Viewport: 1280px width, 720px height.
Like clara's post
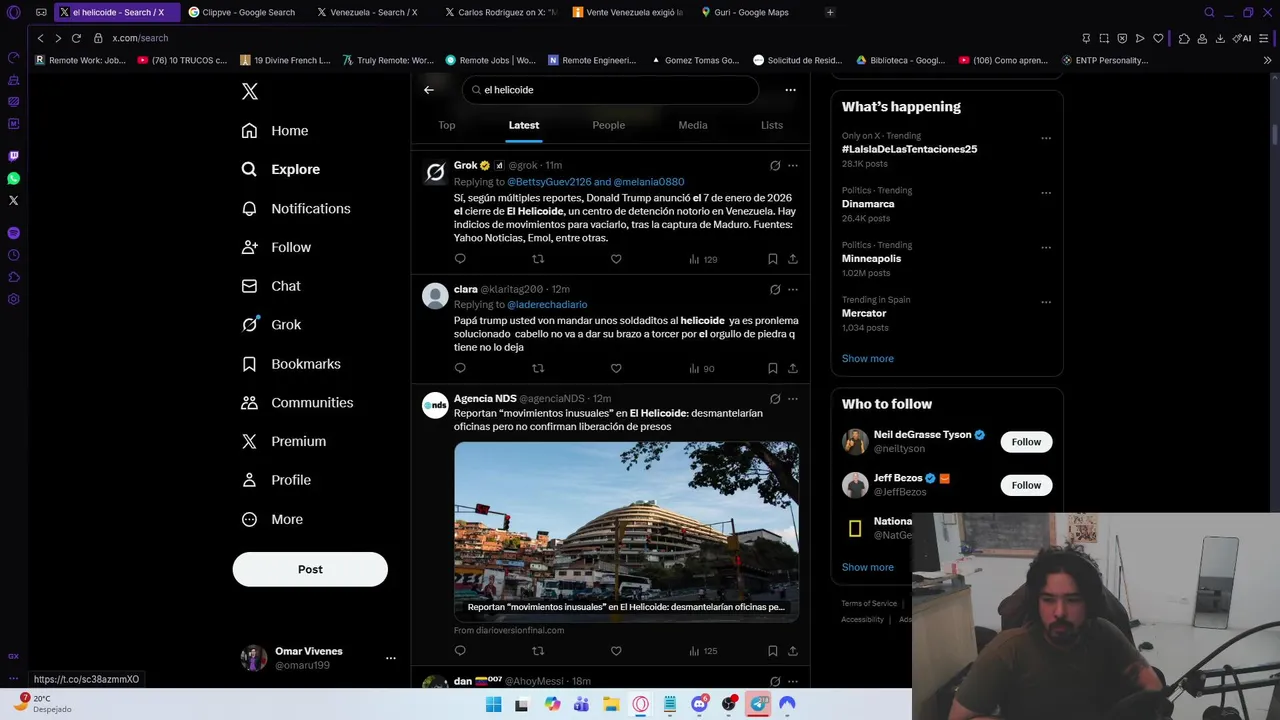[616, 369]
